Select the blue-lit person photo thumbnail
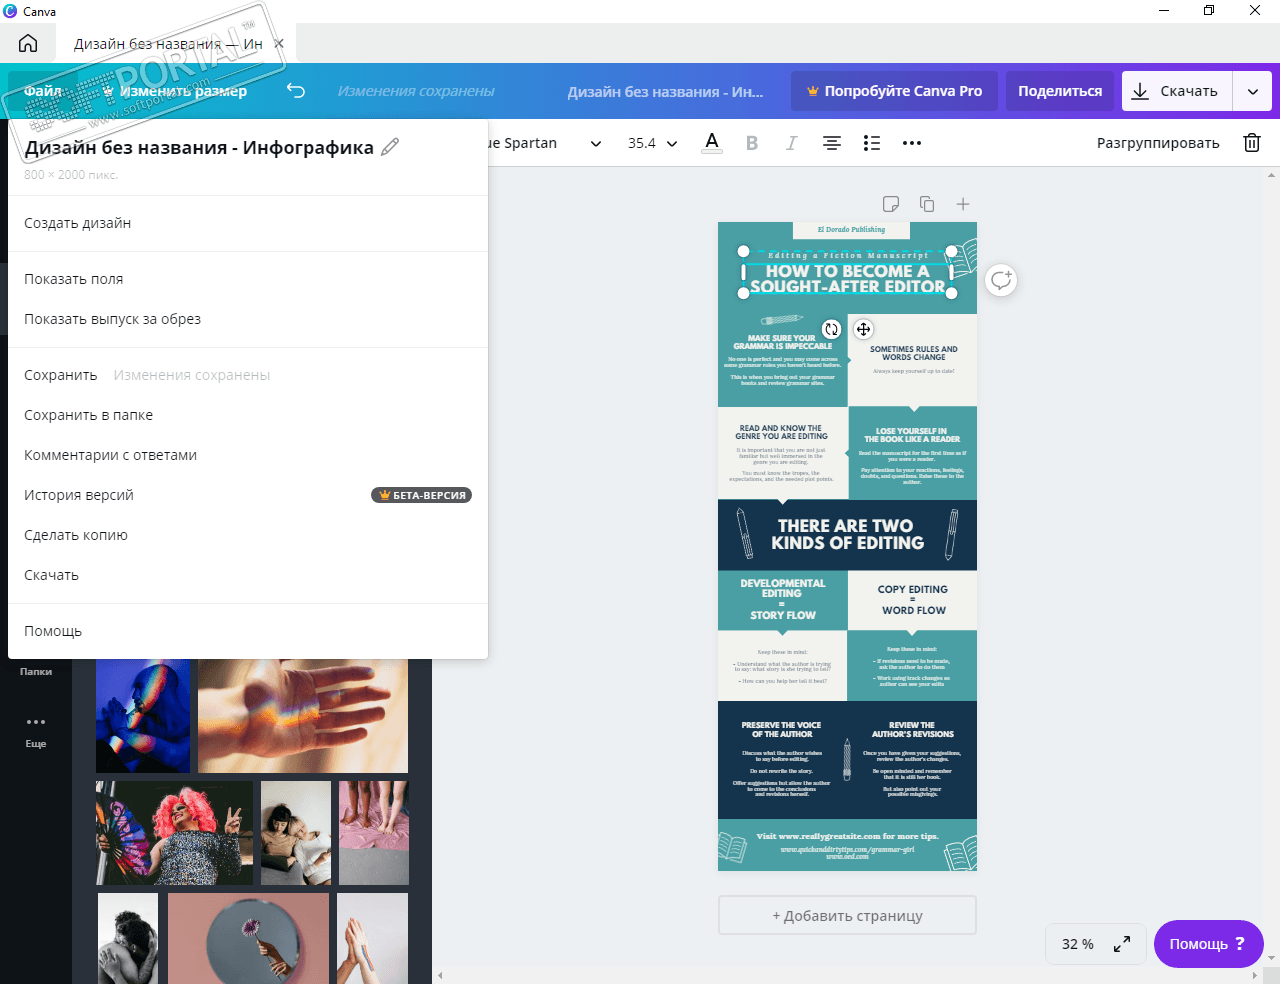The height and width of the screenshot is (984, 1280). [143, 716]
